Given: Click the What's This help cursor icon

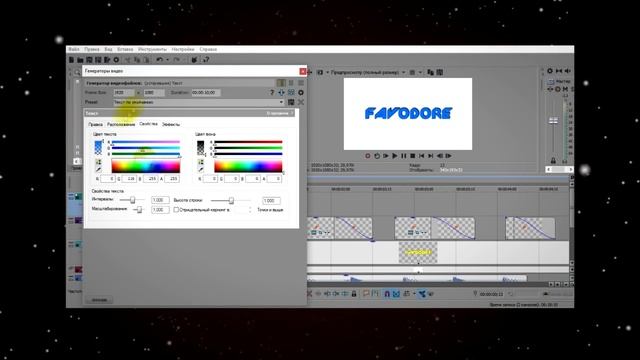Looking at the screenshot, I should pos(206,60).
